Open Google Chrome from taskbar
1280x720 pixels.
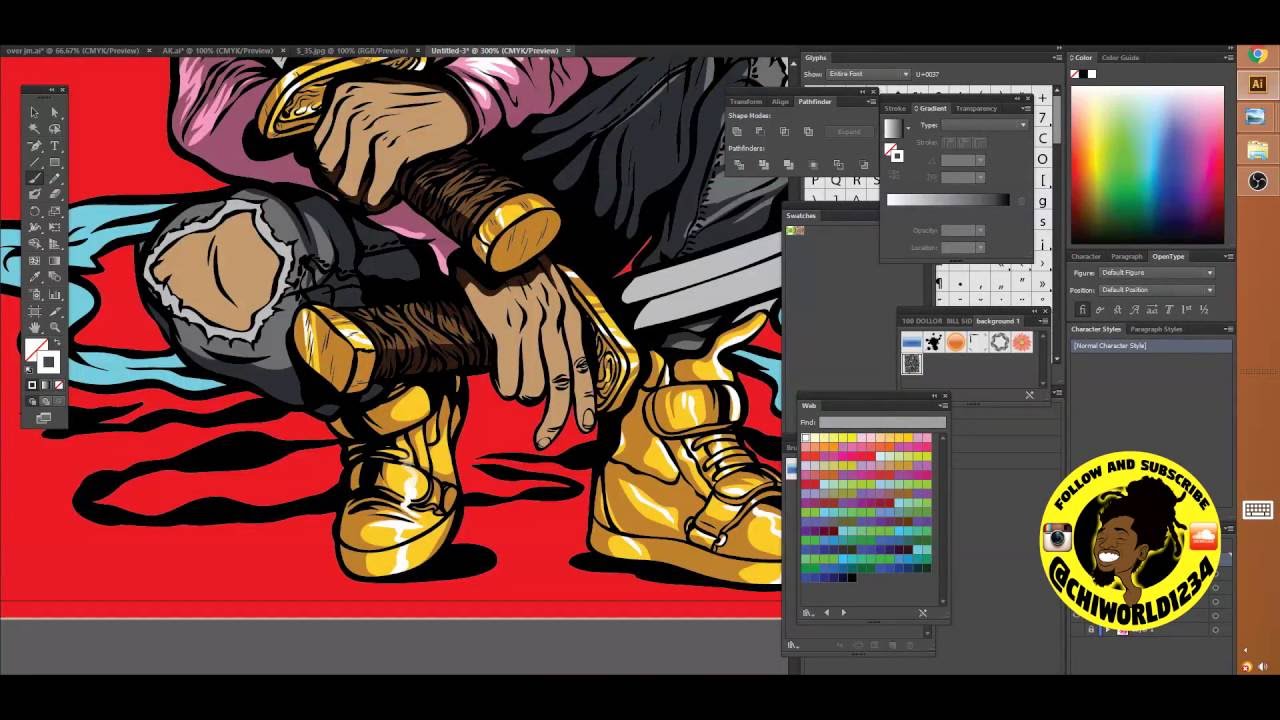[x=1258, y=56]
